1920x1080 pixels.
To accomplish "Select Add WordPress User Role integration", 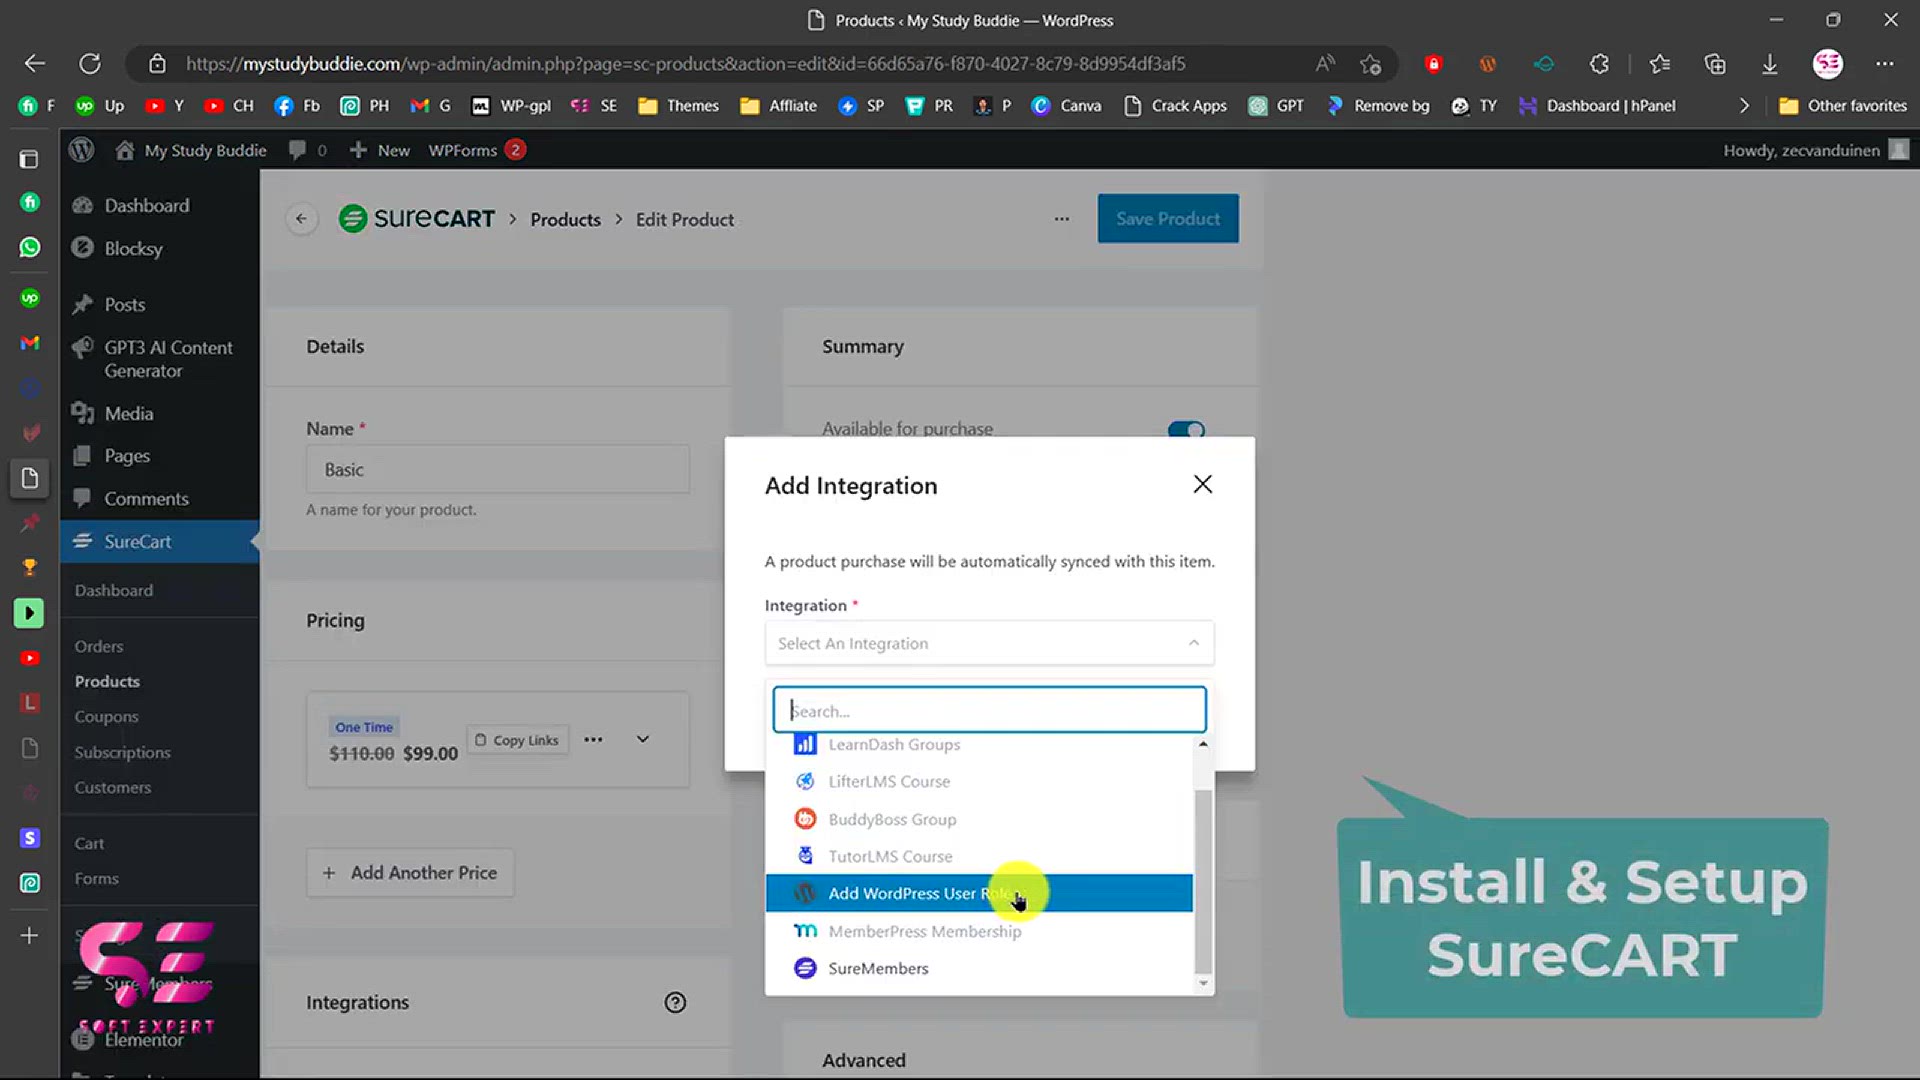I will coord(979,893).
